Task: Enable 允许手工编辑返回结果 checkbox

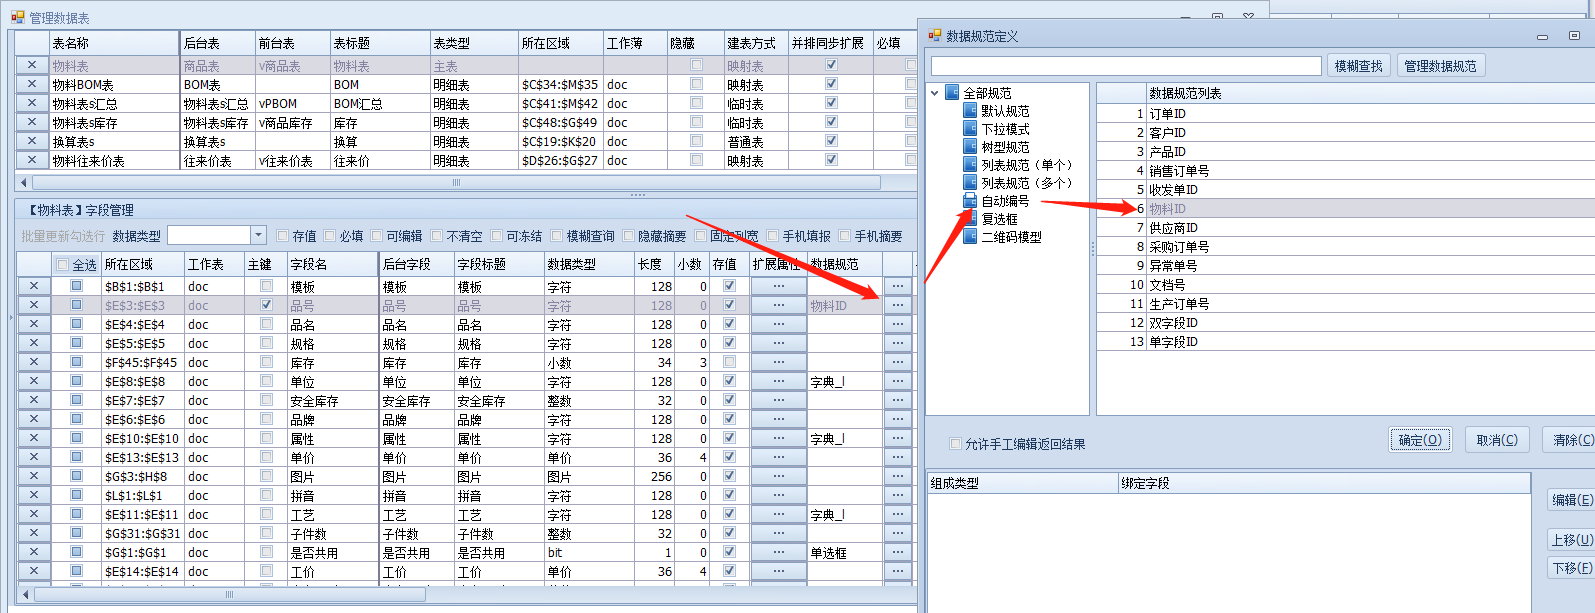Action: coord(955,444)
